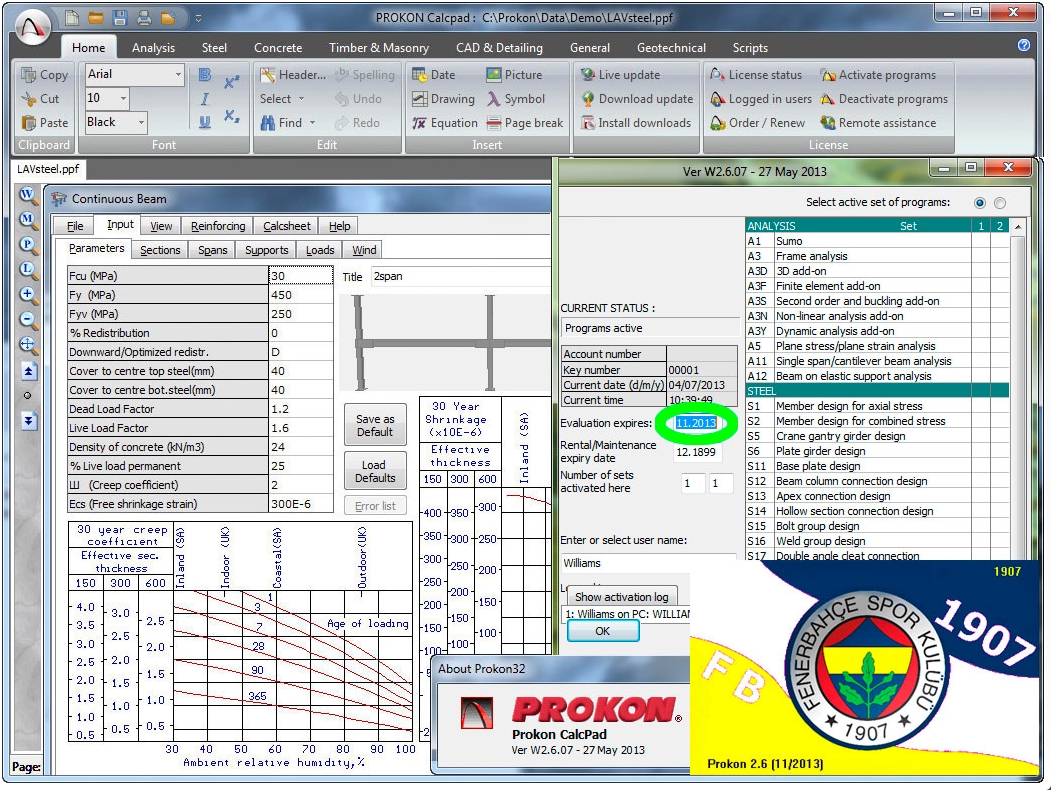Image resolution: width=1051 pixels, height=790 pixels.
Task: Click OK in the license dialog
Action: pyautogui.click(x=603, y=631)
